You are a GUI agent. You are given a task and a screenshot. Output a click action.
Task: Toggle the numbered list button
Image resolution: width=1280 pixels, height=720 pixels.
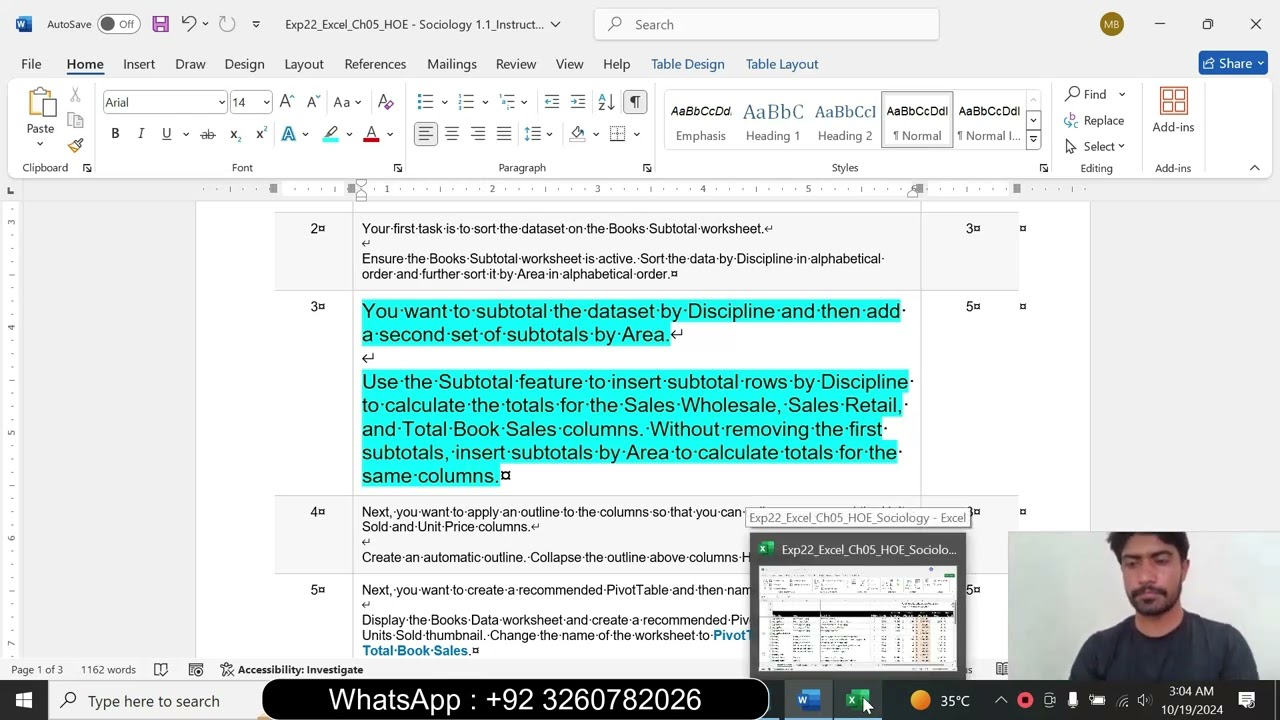[x=465, y=102]
